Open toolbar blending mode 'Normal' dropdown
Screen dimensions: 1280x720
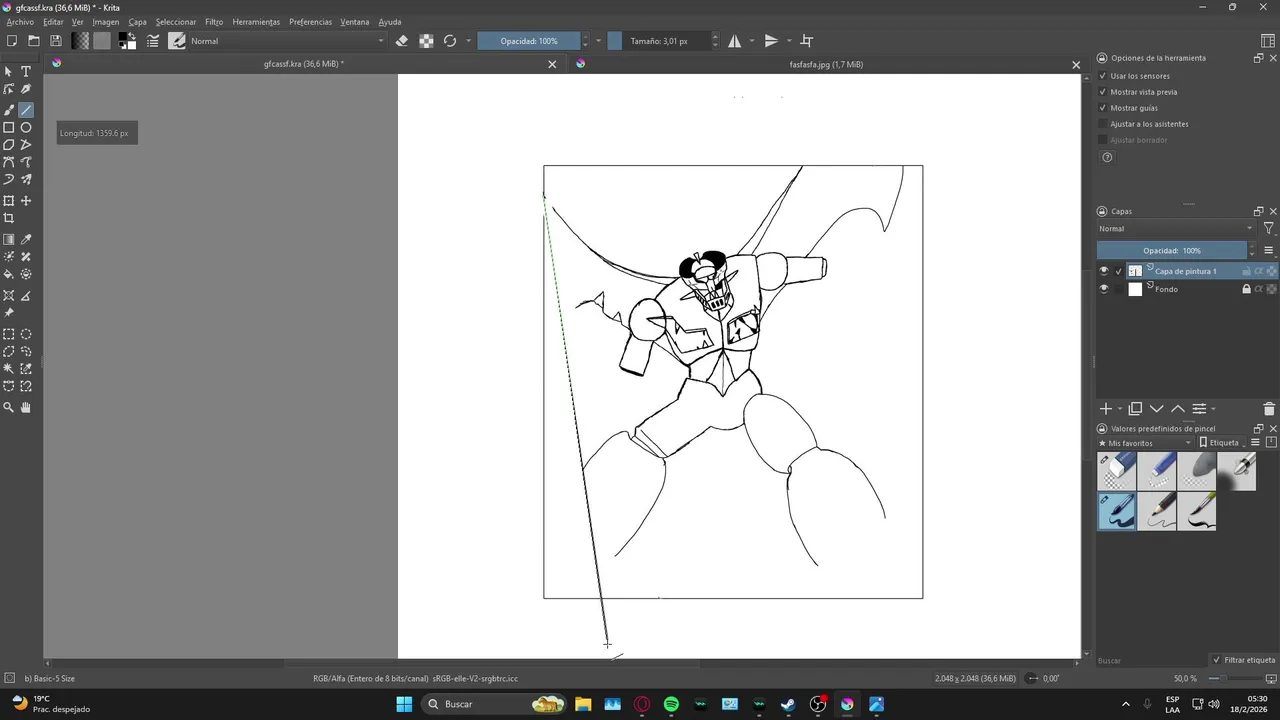[x=287, y=41]
